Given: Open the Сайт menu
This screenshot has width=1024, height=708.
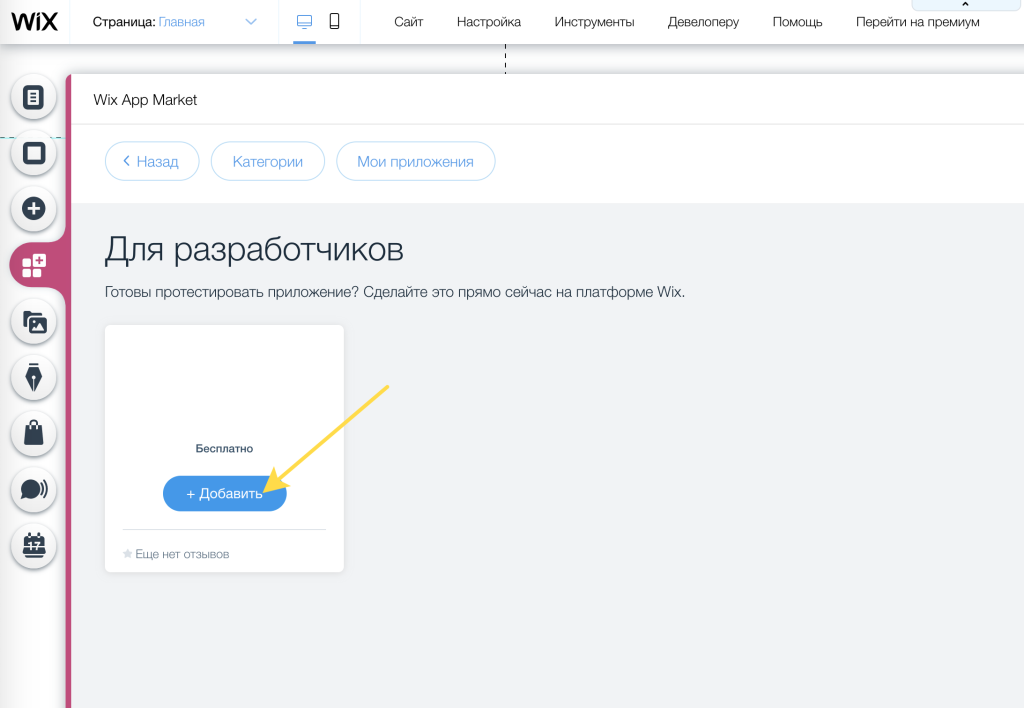Looking at the screenshot, I should point(409,22).
